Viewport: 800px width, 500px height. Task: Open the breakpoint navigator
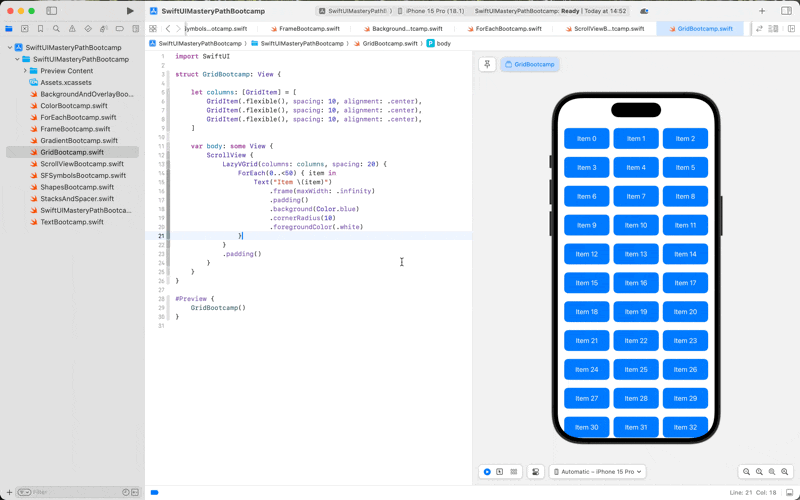coord(119,29)
